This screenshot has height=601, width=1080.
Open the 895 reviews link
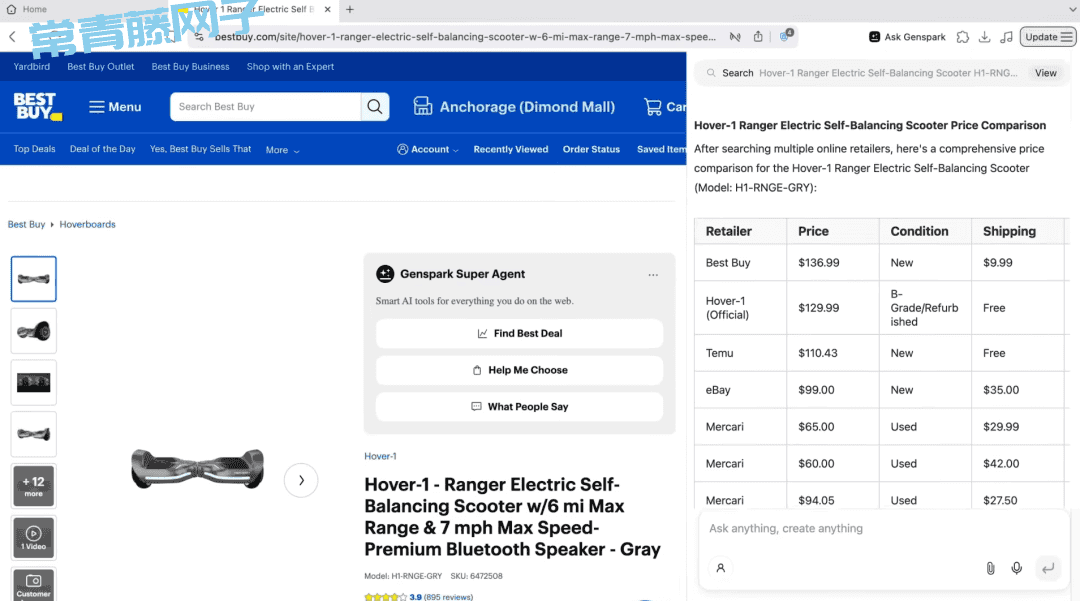tap(448, 597)
